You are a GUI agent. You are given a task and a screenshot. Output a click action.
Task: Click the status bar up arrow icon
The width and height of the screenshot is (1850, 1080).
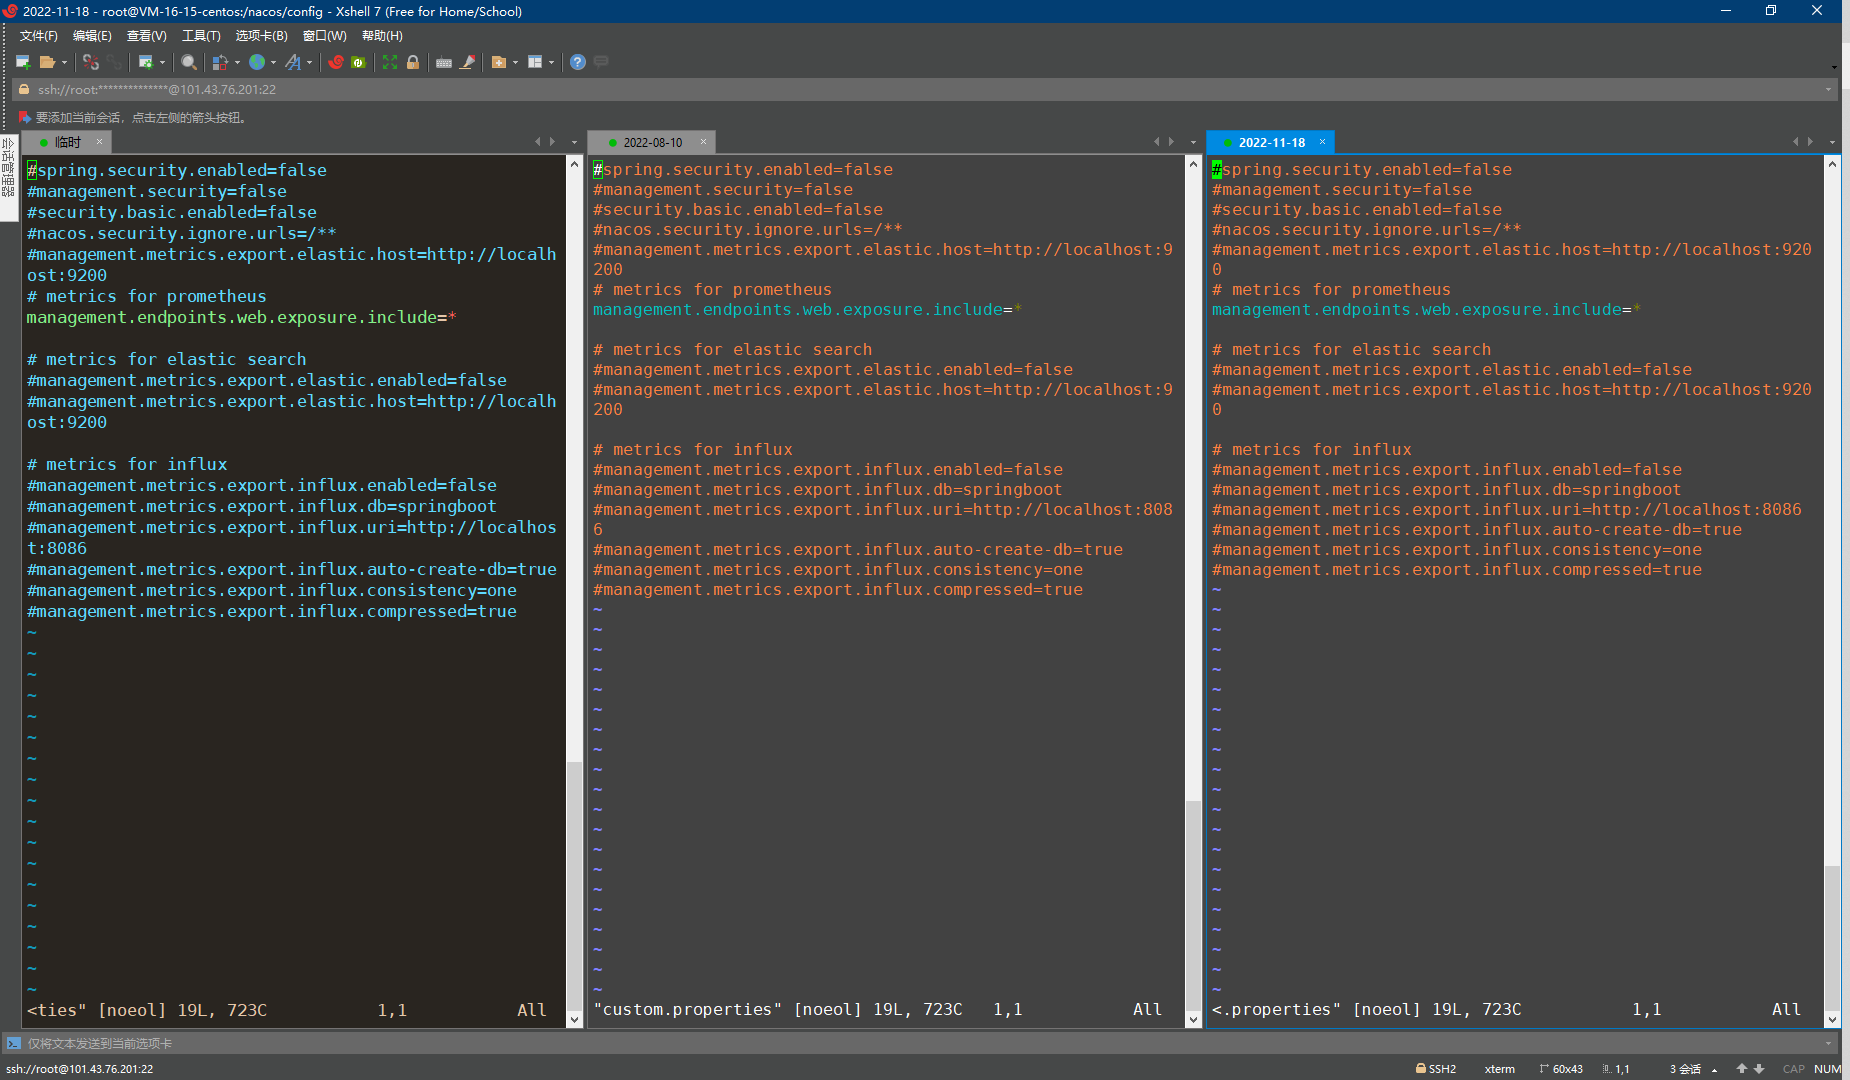pyautogui.click(x=1741, y=1069)
